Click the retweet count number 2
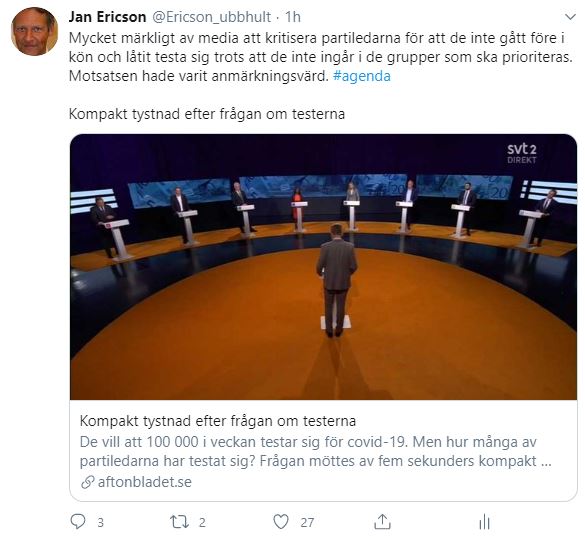The height and width of the screenshot is (538, 585). coord(202,523)
